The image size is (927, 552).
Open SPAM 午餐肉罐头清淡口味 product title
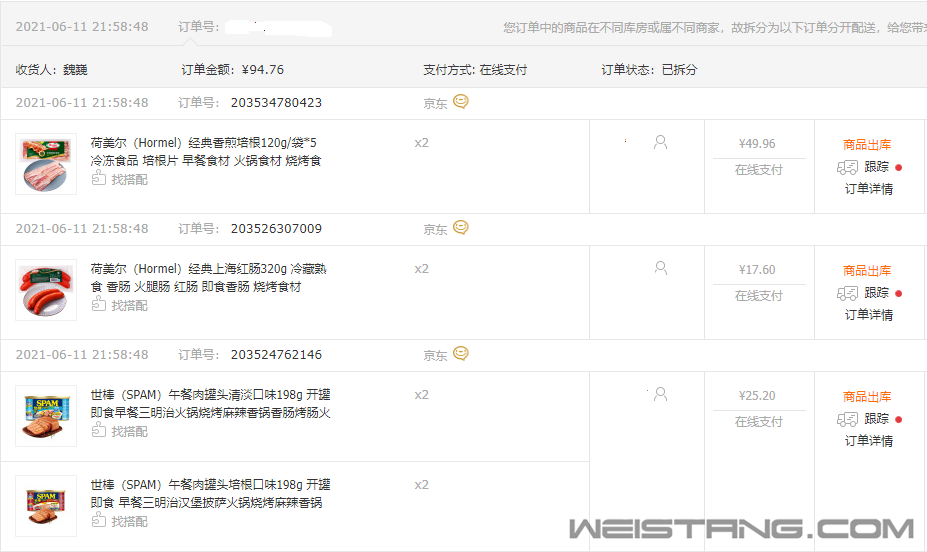coord(210,403)
